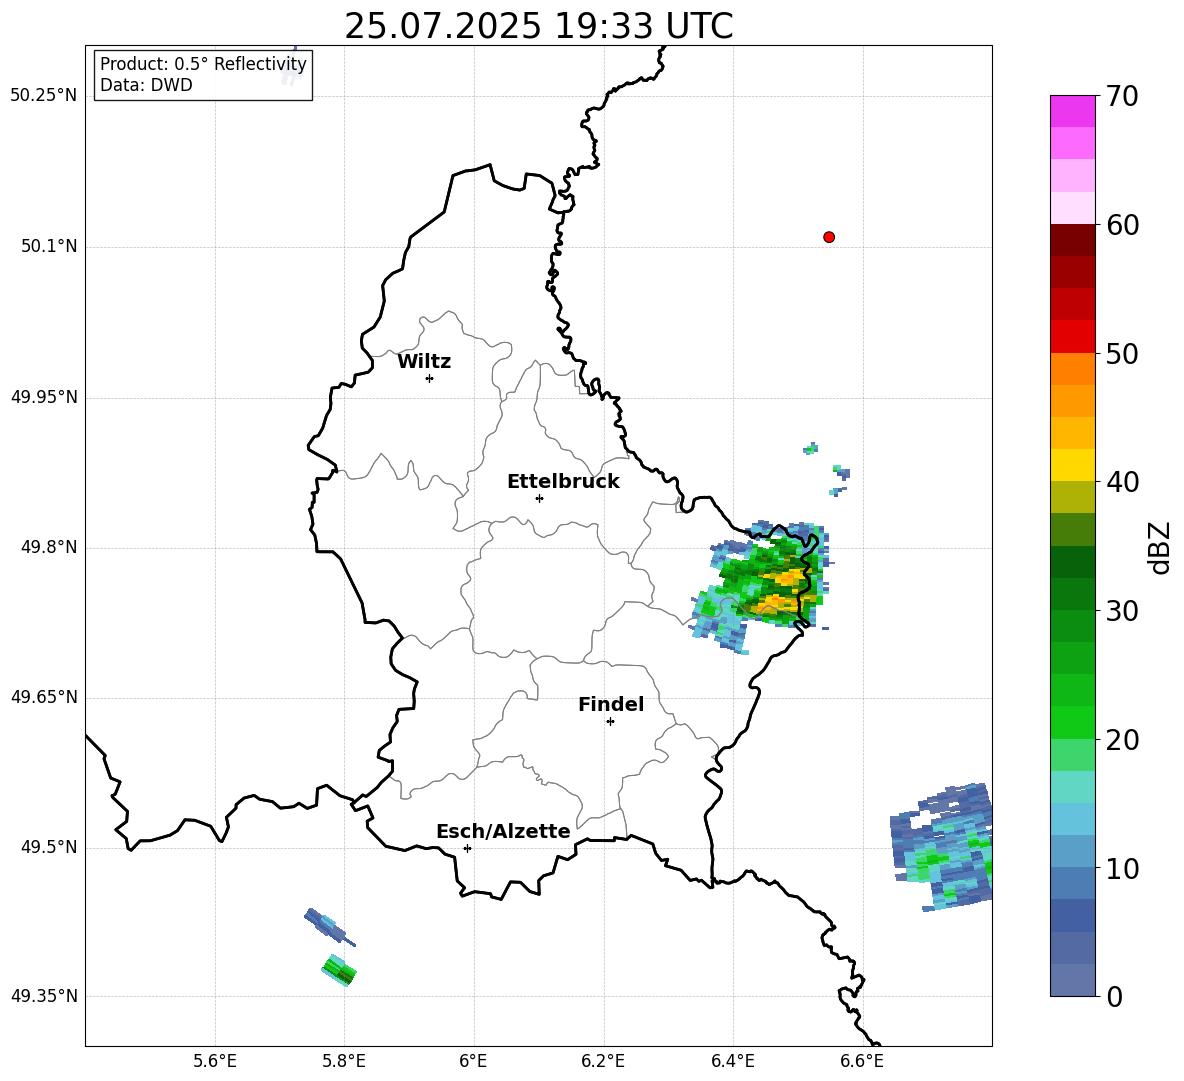1184x1081 pixels.
Task: Click the bright red colorbar swatch above 50
Action: 1073,337
